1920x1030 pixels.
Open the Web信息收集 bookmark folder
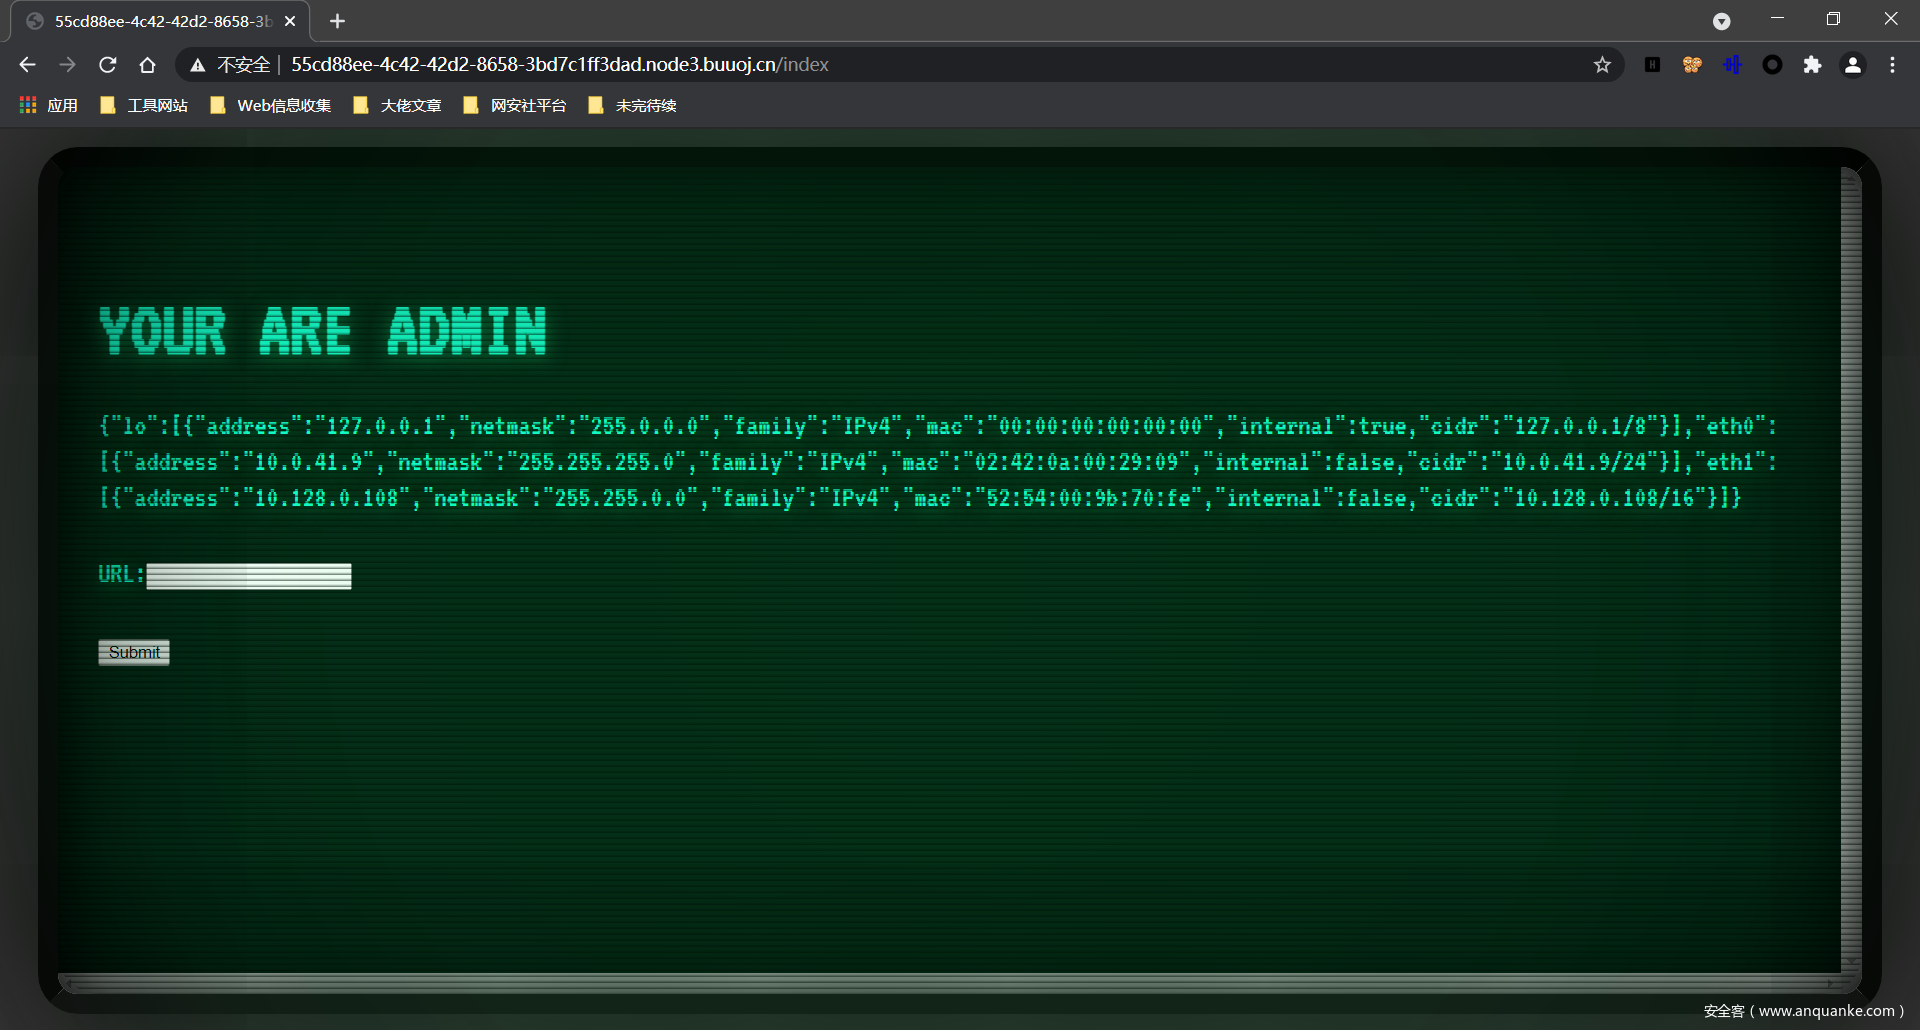[x=271, y=105]
